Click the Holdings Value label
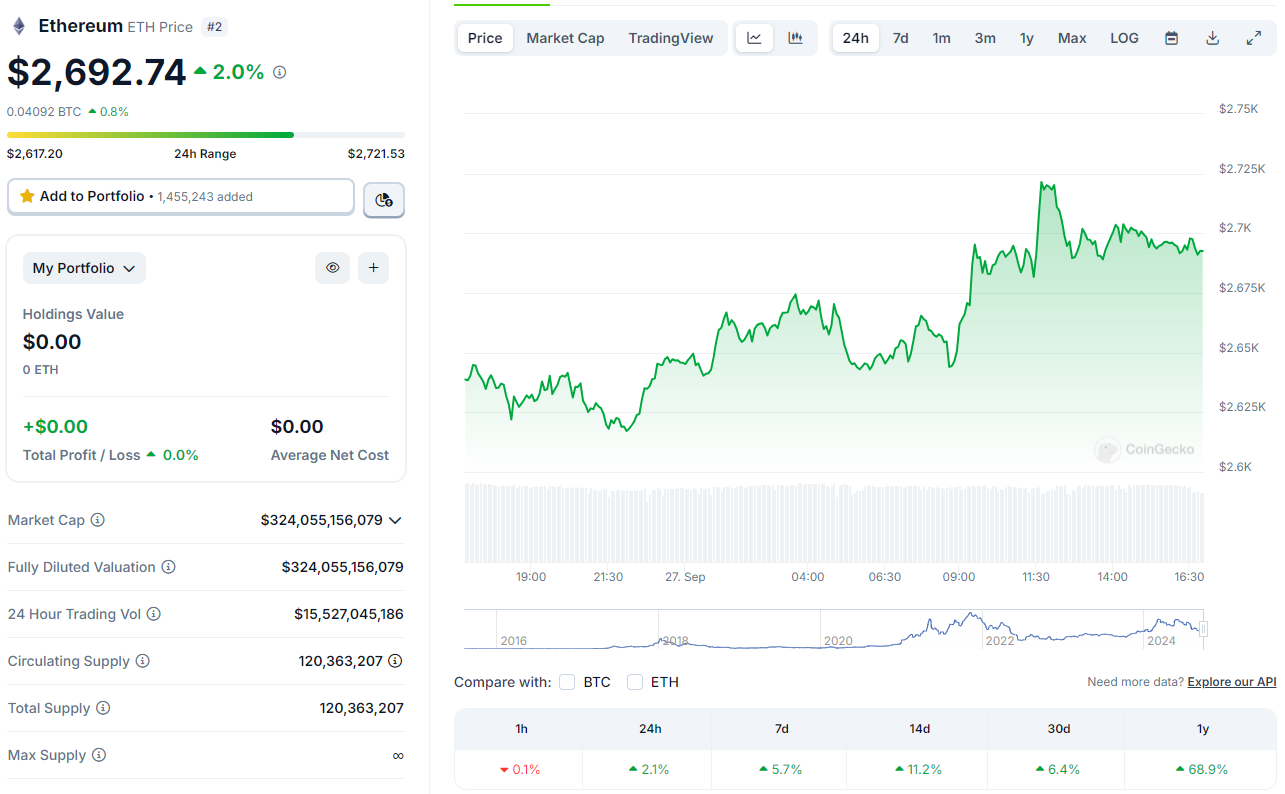 click(74, 314)
